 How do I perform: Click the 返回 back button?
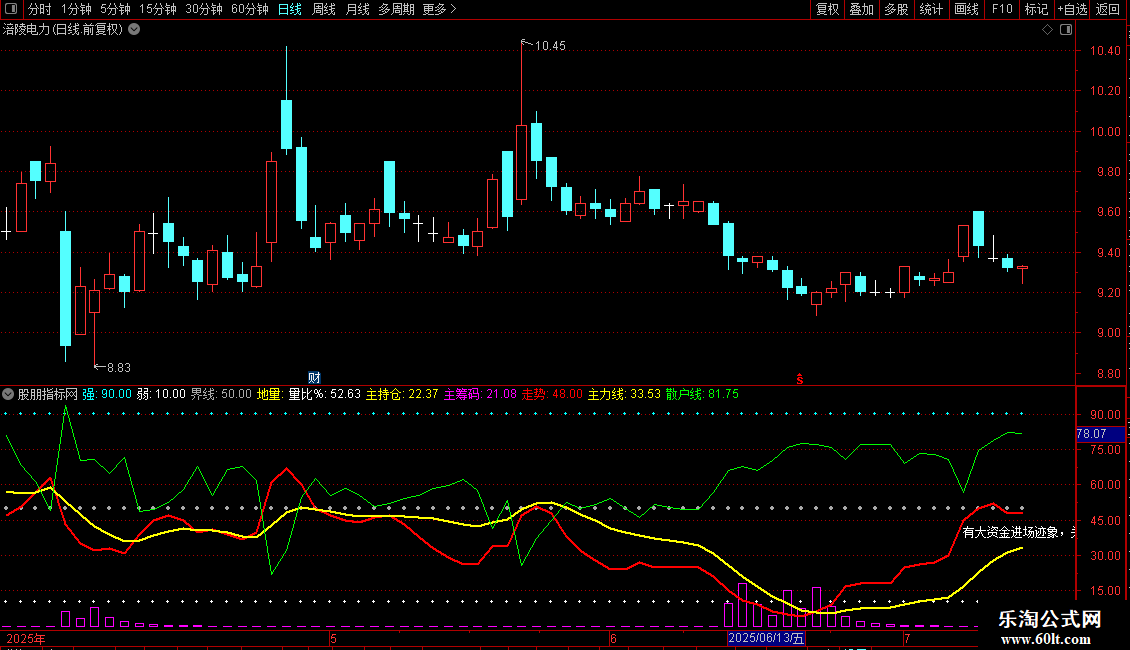pyautogui.click(x=1108, y=9)
